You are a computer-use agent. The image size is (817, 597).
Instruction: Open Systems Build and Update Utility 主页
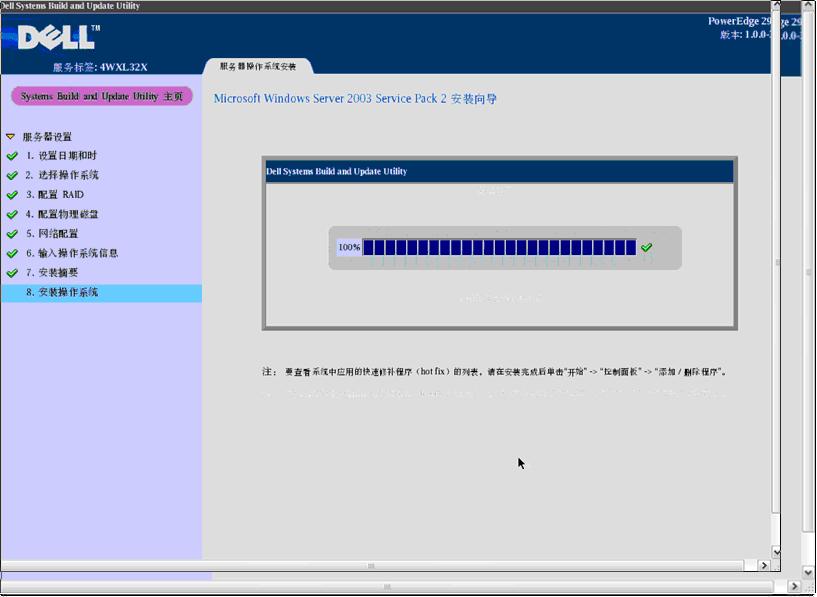(102, 96)
